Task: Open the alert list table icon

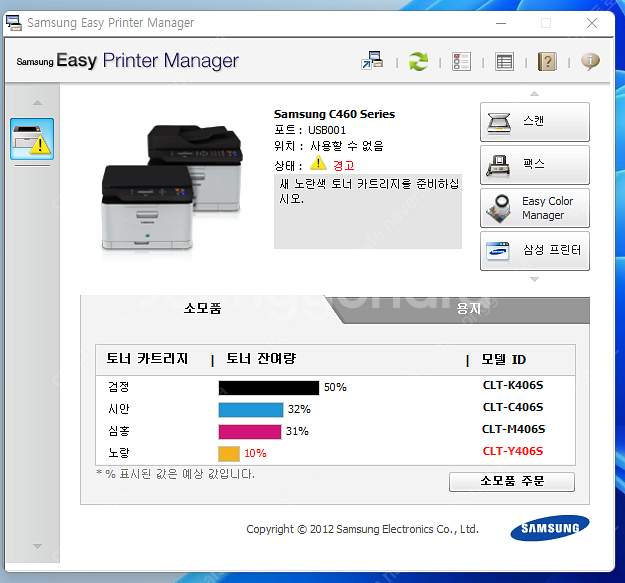Action: point(504,62)
